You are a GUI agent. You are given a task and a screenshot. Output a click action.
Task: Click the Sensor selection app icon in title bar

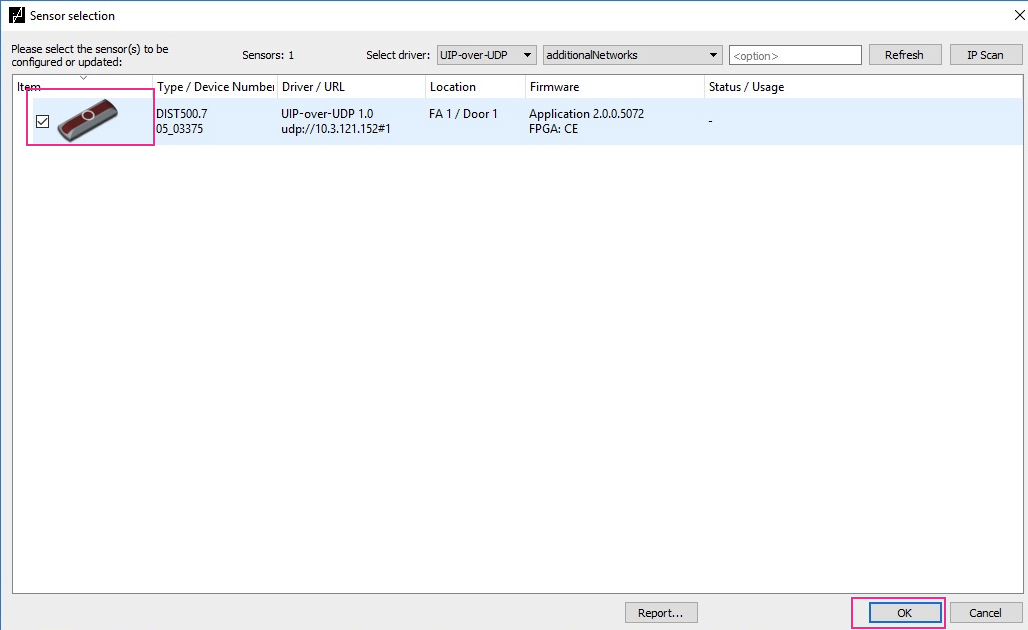pos(16,16)
